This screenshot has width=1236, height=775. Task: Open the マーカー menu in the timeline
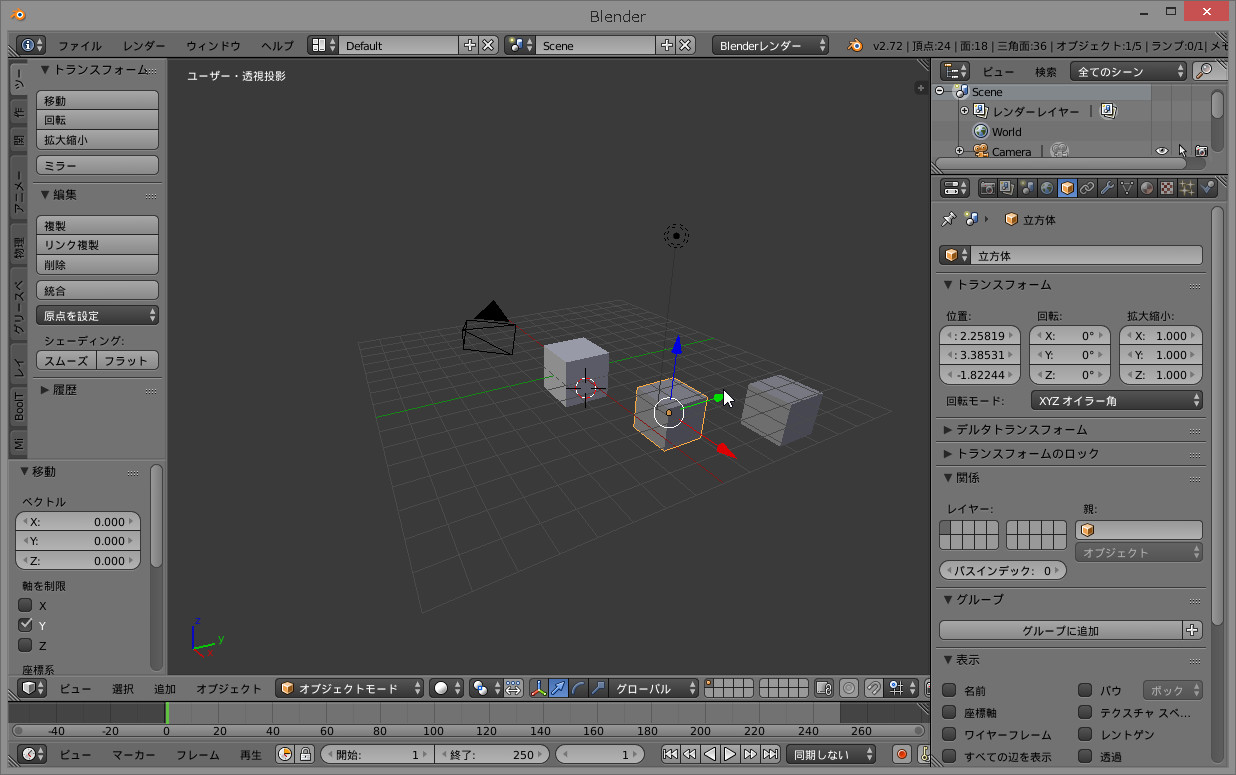tap(134, 754)
